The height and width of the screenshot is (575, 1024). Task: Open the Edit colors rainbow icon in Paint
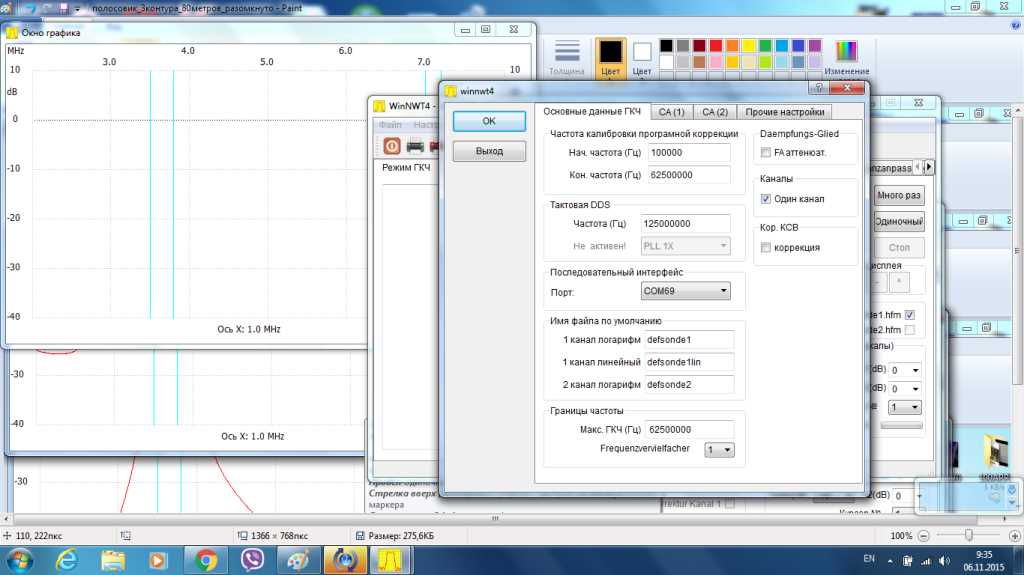[846, 51]
